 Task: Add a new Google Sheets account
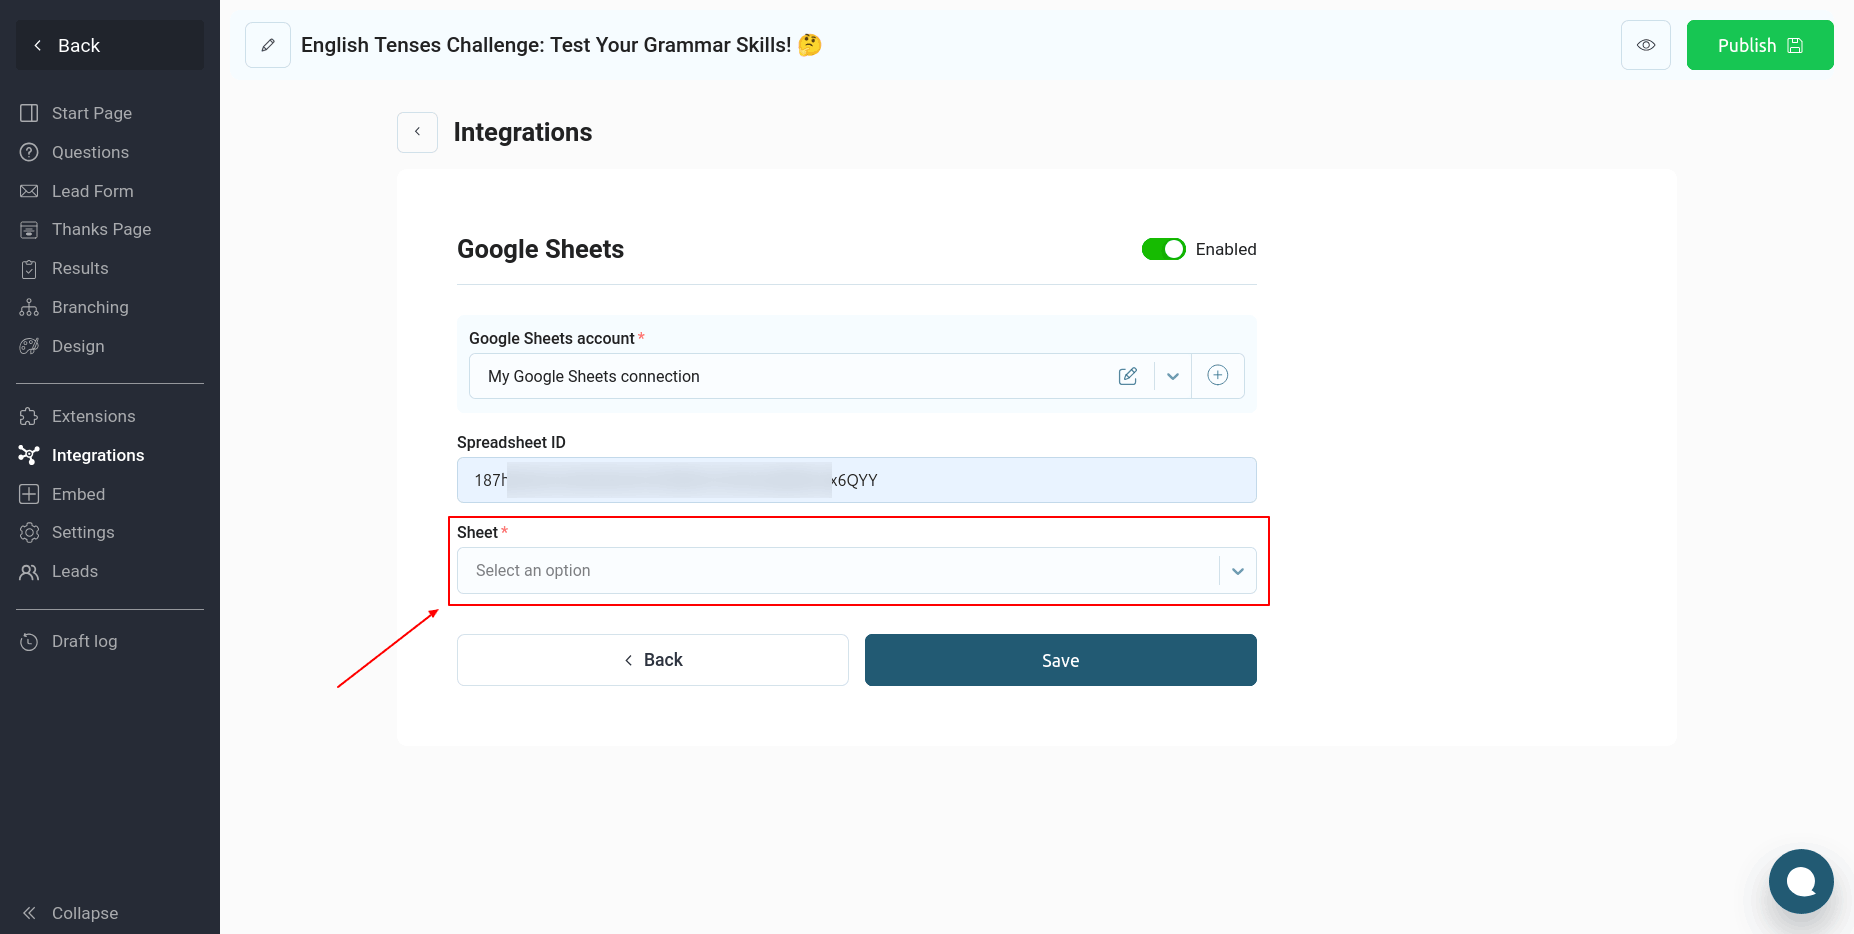pos(1217,376)
